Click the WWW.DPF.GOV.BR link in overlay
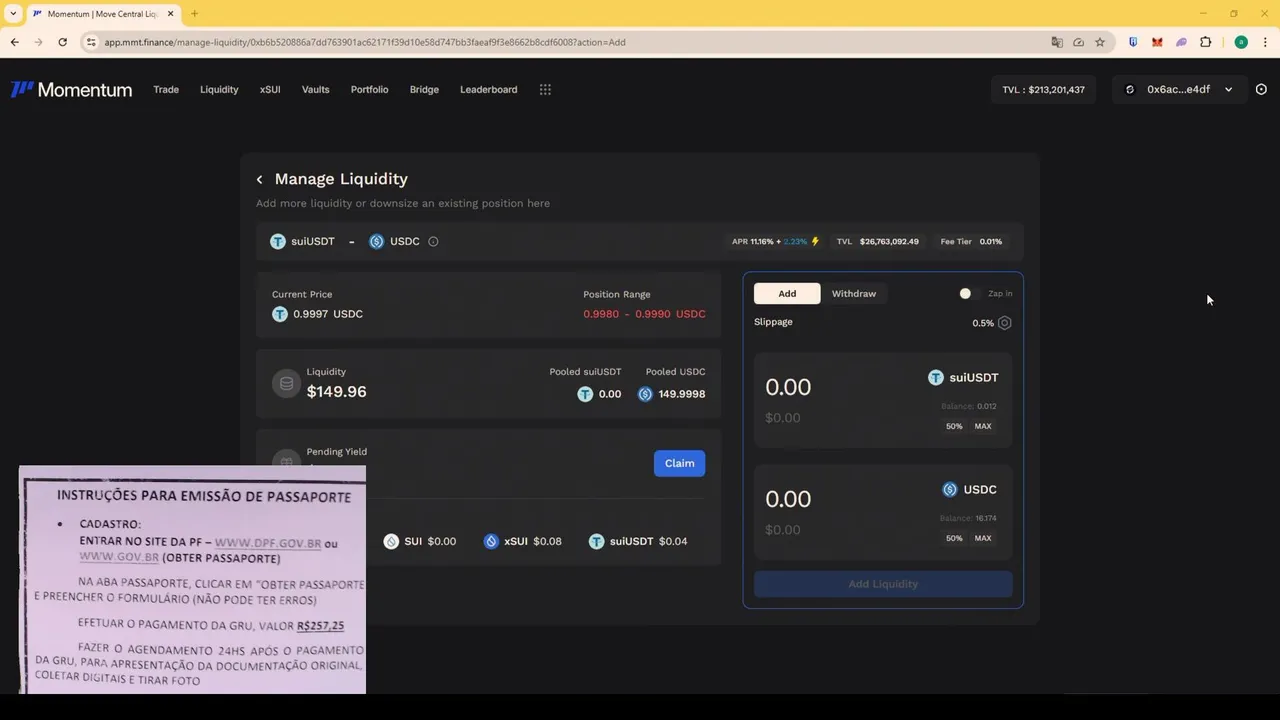The height and width of the screenshot is (720, 1280). click(268, 543)
